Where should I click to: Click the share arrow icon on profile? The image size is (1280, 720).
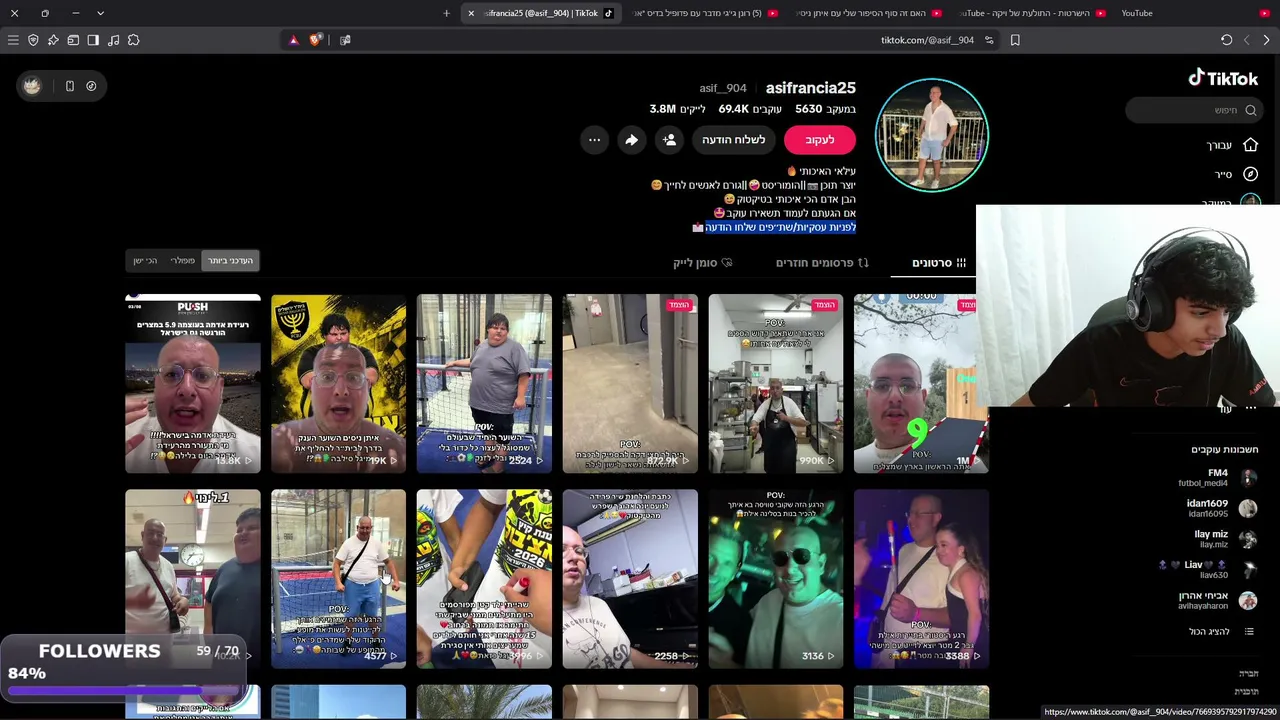pyautogui.click(x=631, y=140)
